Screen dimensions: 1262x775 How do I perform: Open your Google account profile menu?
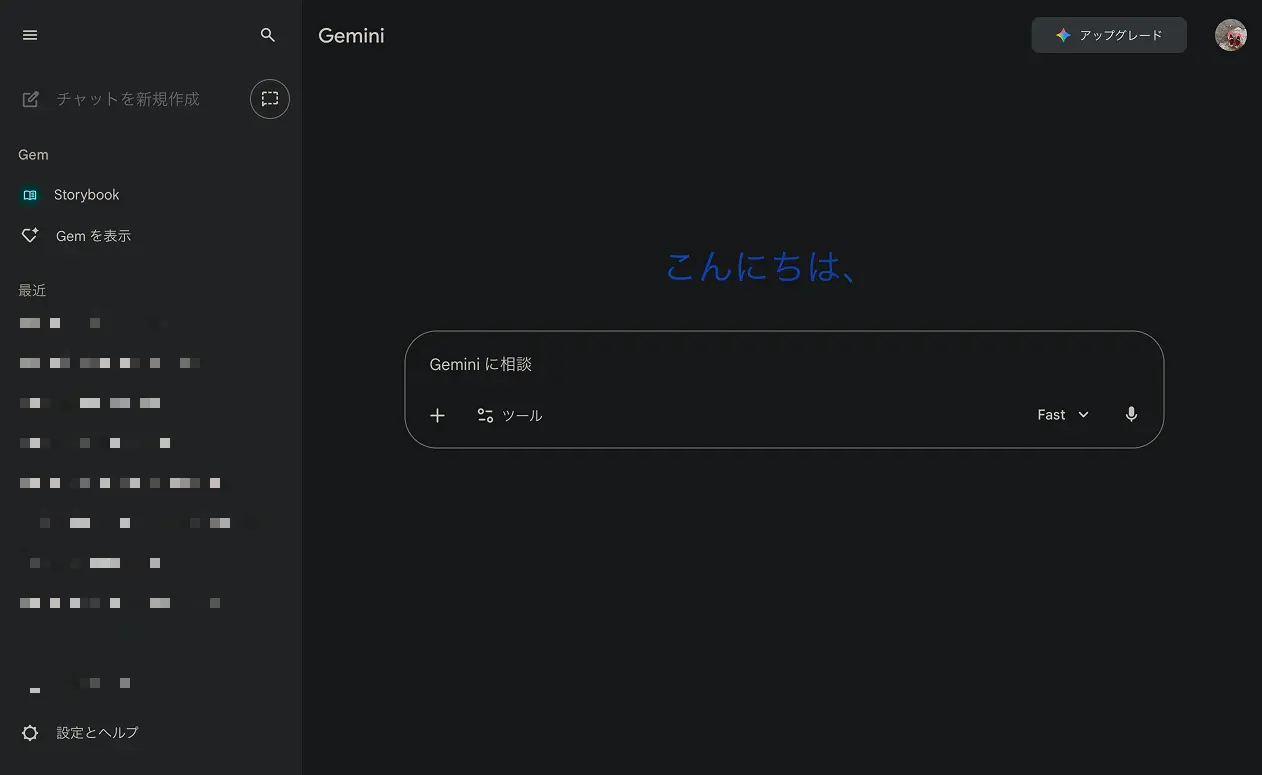pyautogui.click(x=1230, y=34)
